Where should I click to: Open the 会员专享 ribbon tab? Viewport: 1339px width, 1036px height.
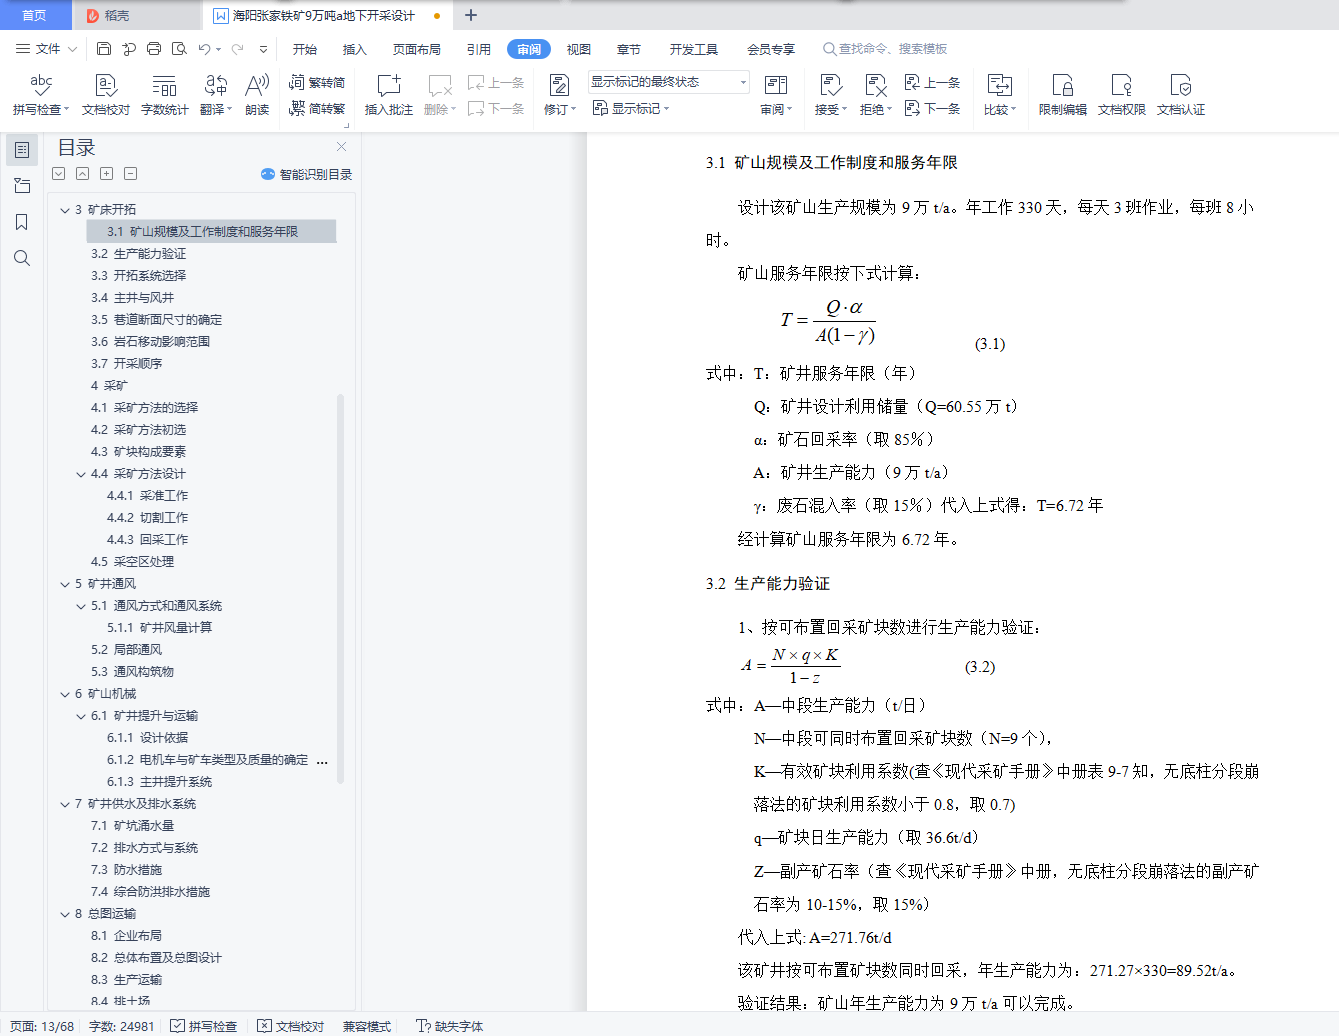click(771, 49)
